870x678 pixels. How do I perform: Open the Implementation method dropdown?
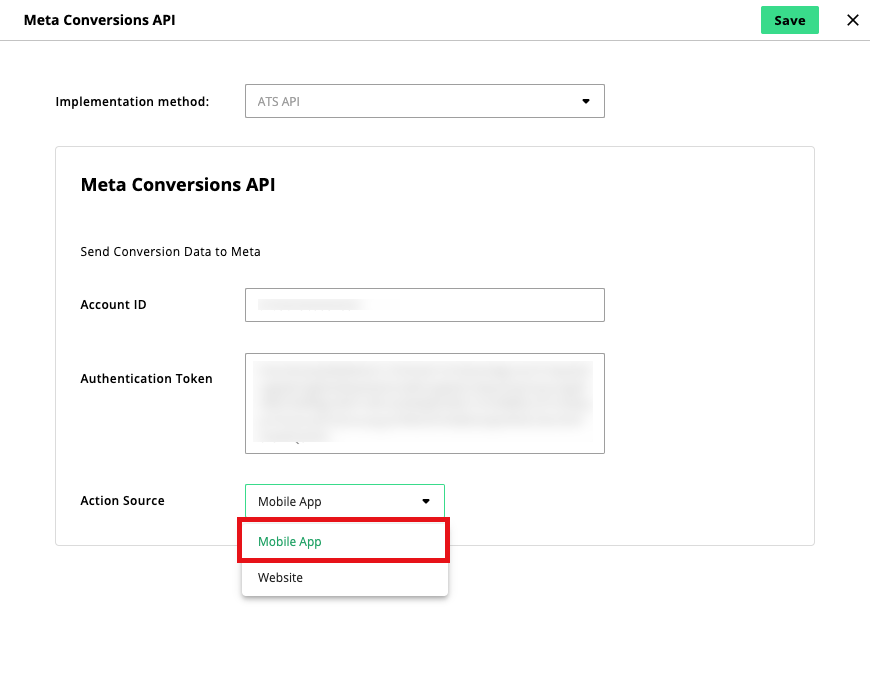coord(424,101)
